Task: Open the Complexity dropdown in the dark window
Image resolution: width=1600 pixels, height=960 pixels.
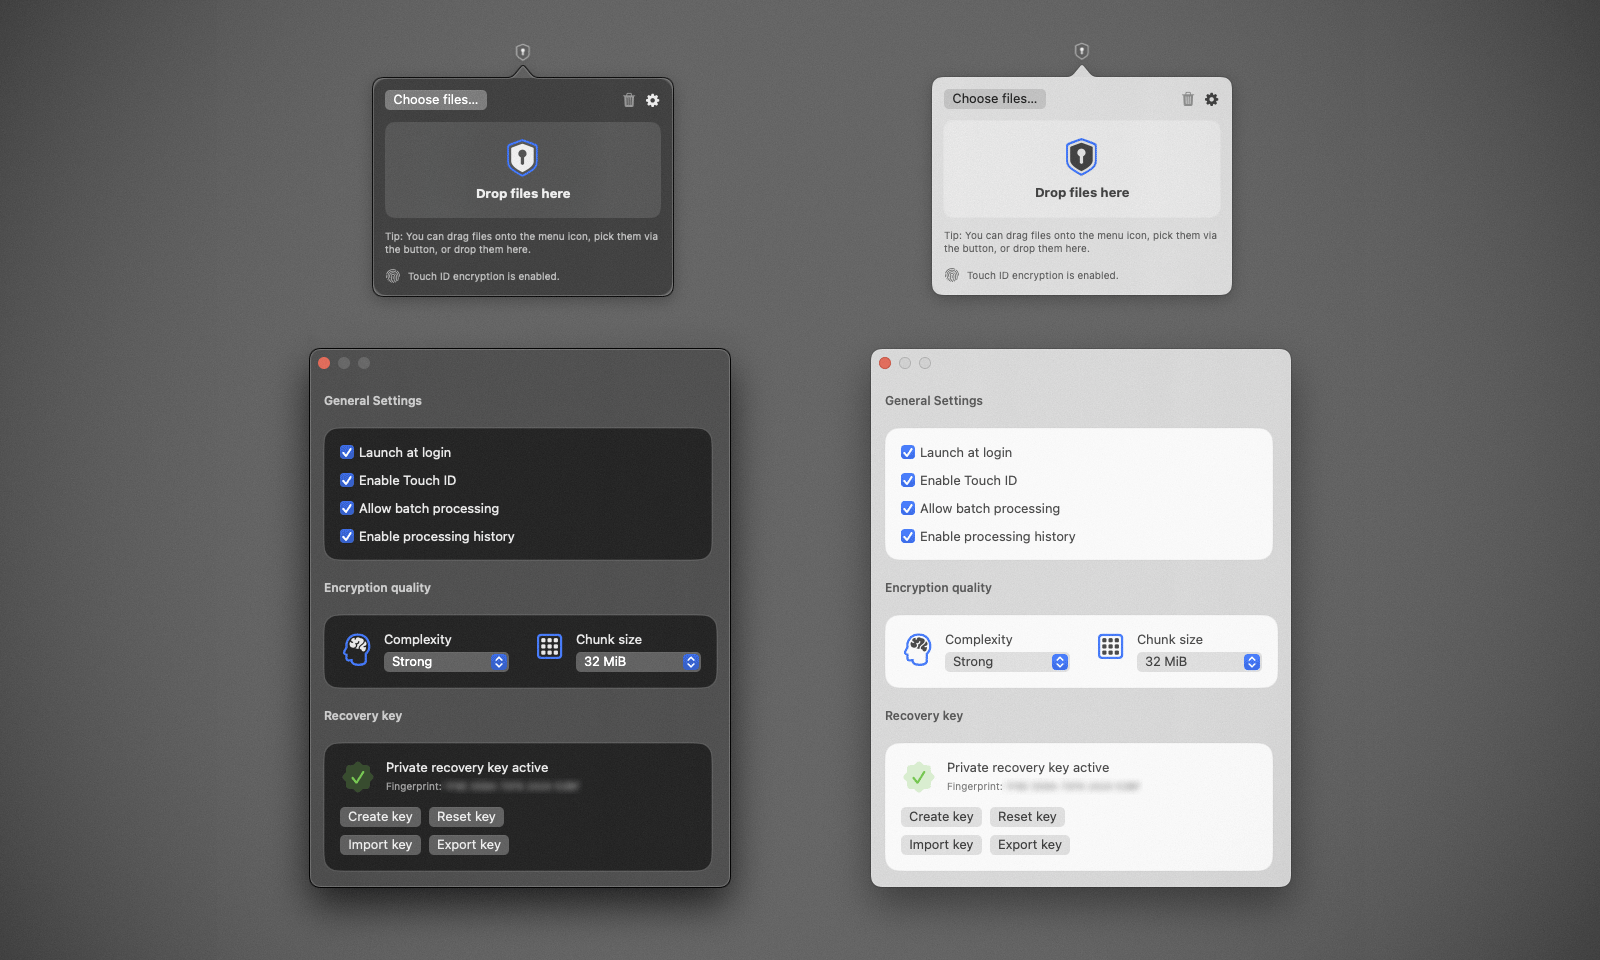Action: (446, 662)
